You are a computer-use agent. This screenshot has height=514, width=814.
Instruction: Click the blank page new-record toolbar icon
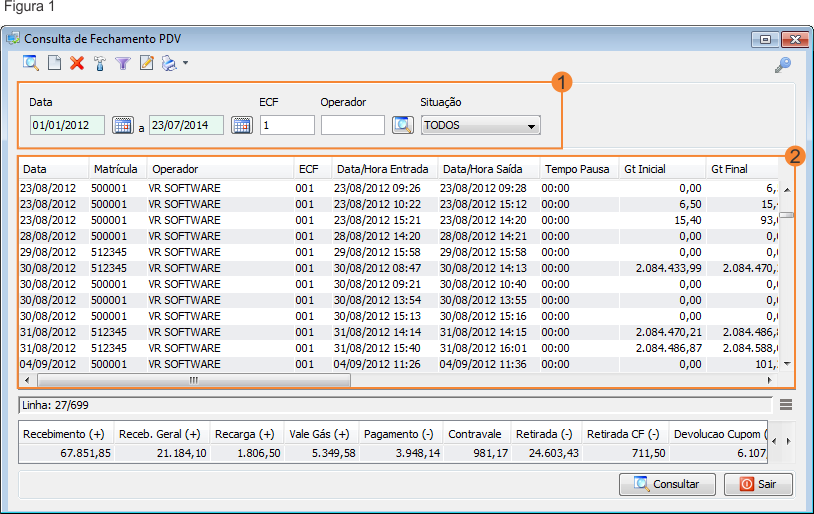click(54, 63)
